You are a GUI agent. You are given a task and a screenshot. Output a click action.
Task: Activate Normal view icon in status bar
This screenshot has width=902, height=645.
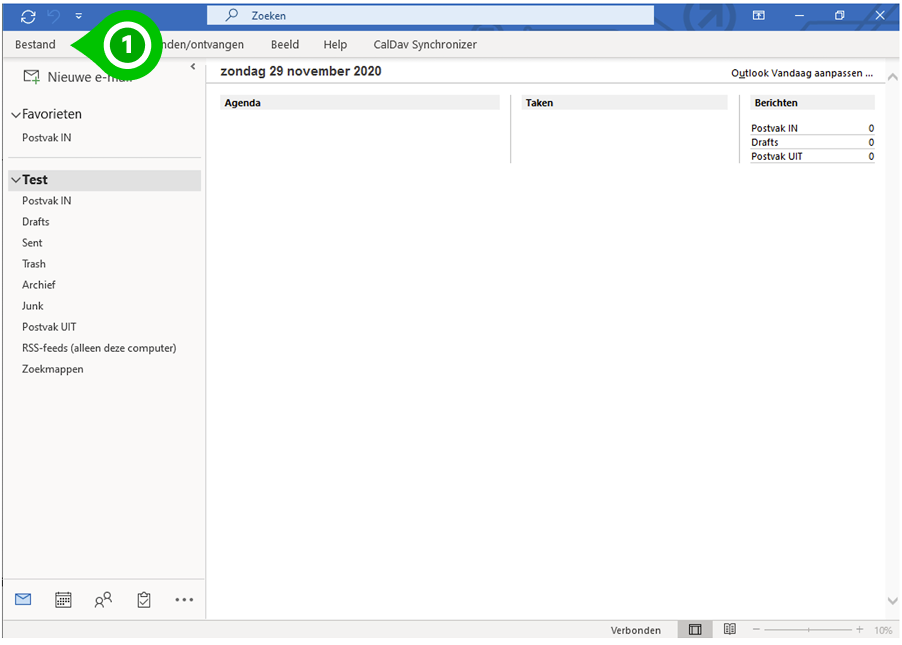(694, 629)
